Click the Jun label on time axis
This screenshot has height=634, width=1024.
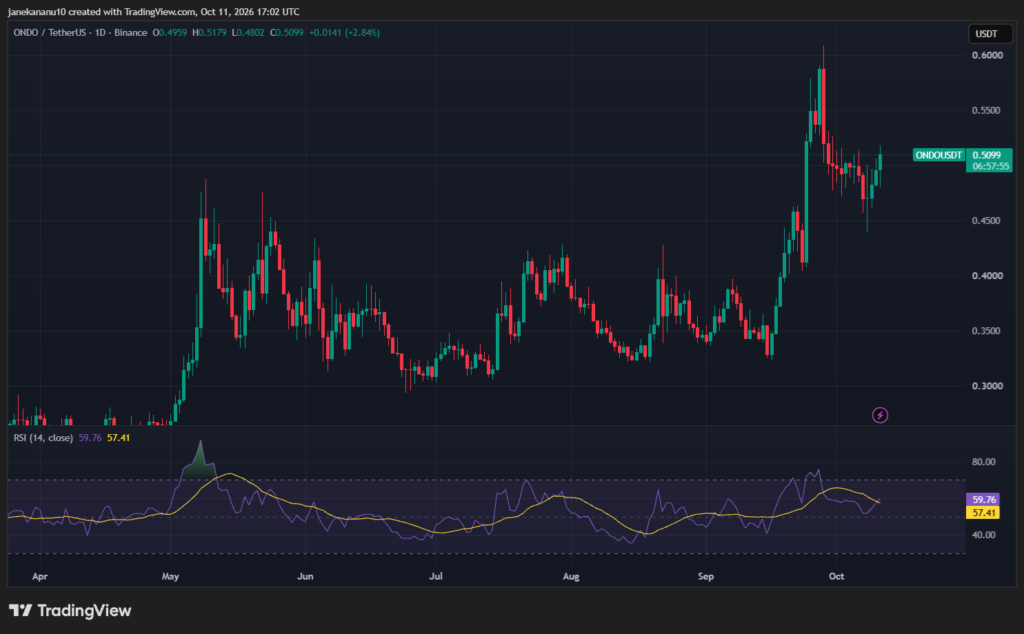(305, 577)
